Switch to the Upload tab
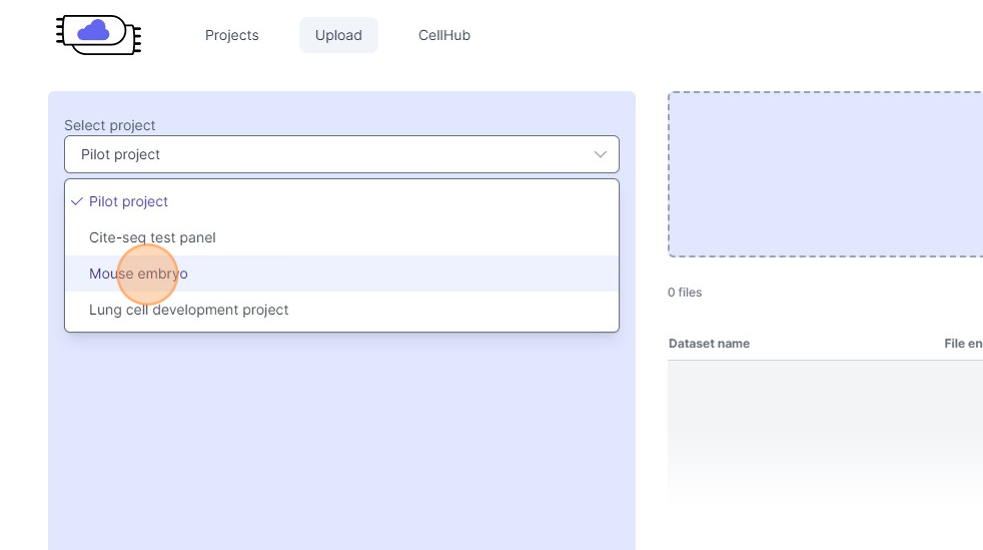Image resolution: width=983 pixels, height=550 pixels. [338, 35]
